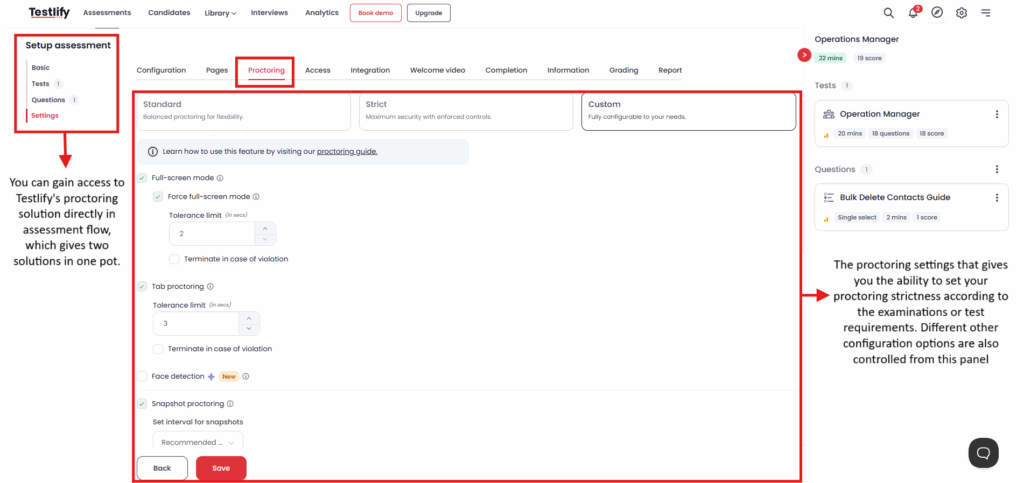Click the Back button
1024x483 pixels.
(x=162, y=468)
